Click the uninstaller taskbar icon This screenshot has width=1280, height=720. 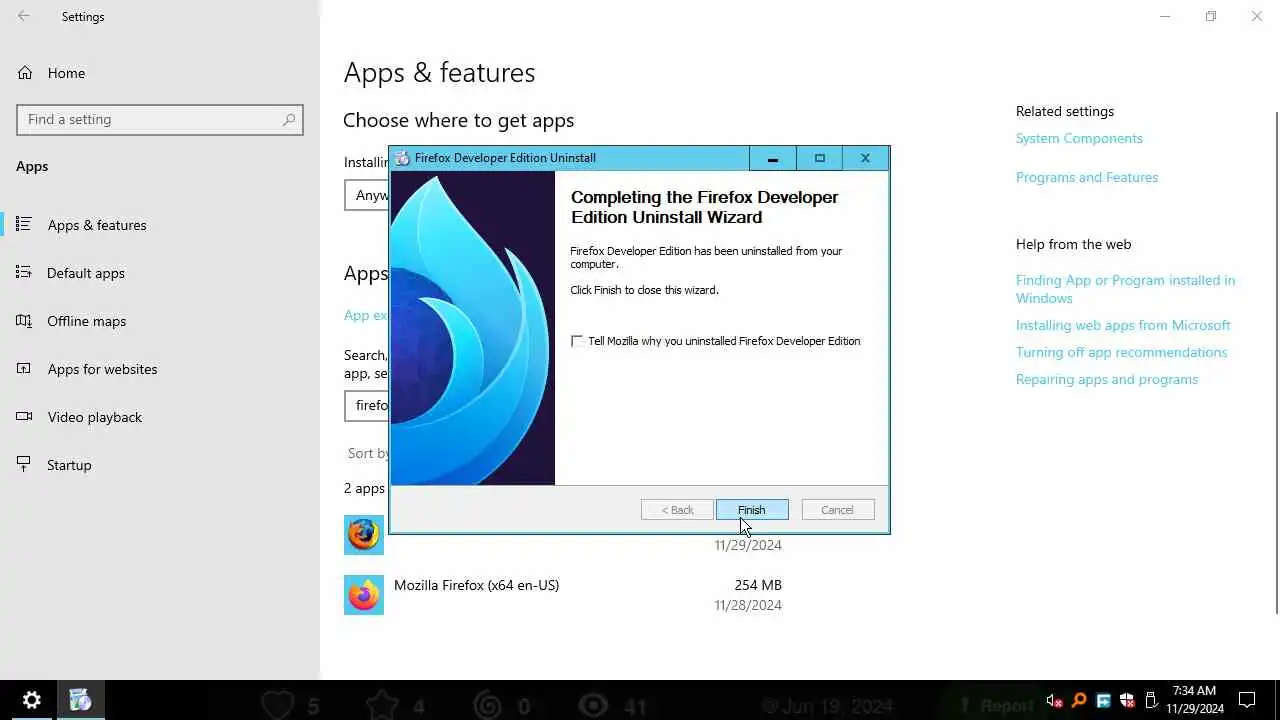point(80,700)
